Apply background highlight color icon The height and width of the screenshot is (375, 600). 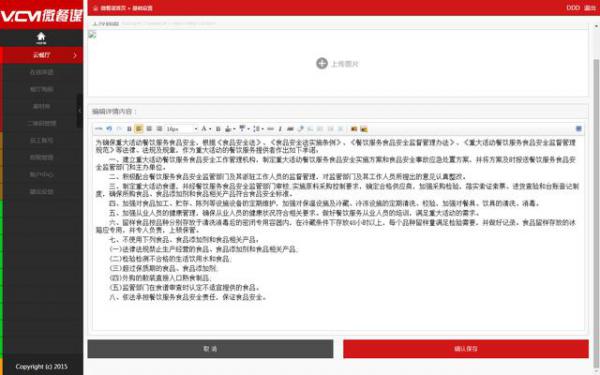click(x=228, y=129)
